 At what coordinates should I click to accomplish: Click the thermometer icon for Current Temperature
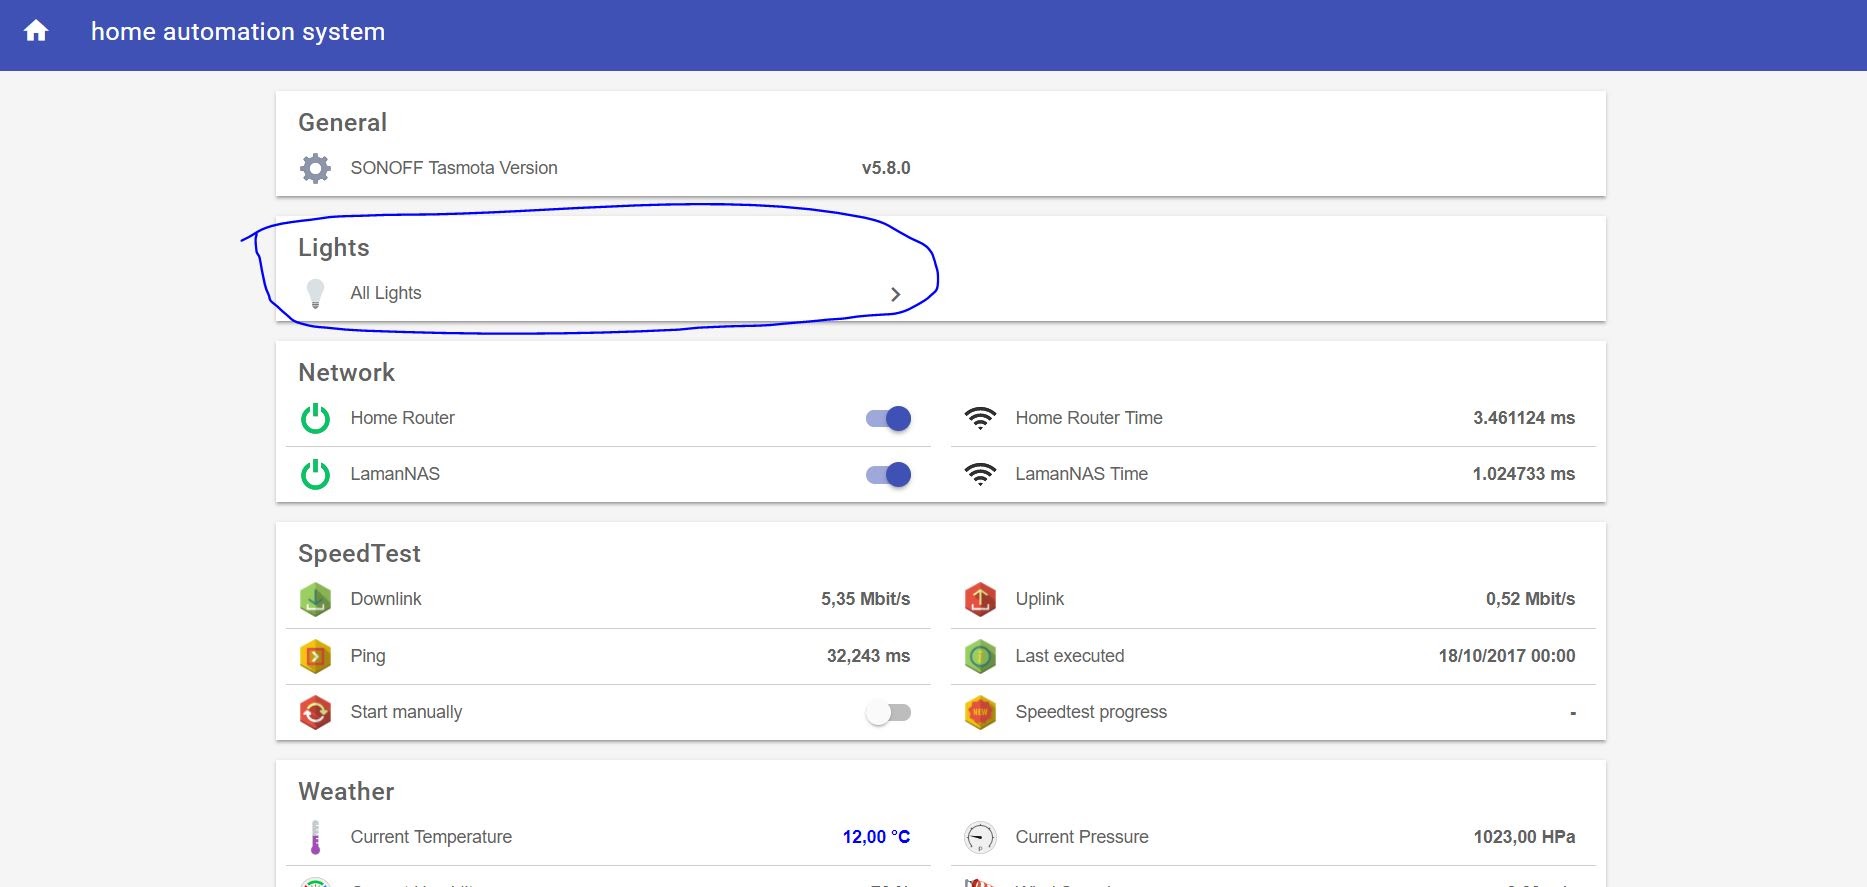pyautogui.click(x=315, y=837)
